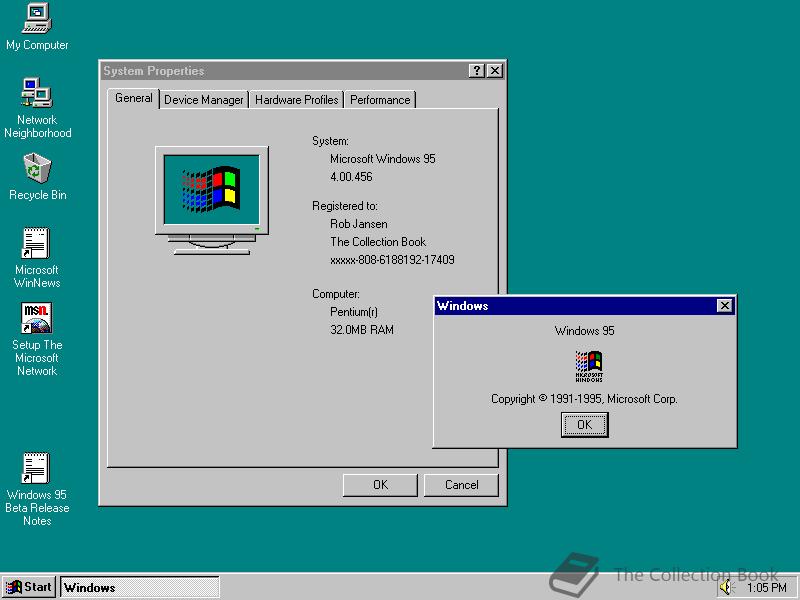
Task: Click the clock showing 1:05 PM
Action: coord(766,588)
